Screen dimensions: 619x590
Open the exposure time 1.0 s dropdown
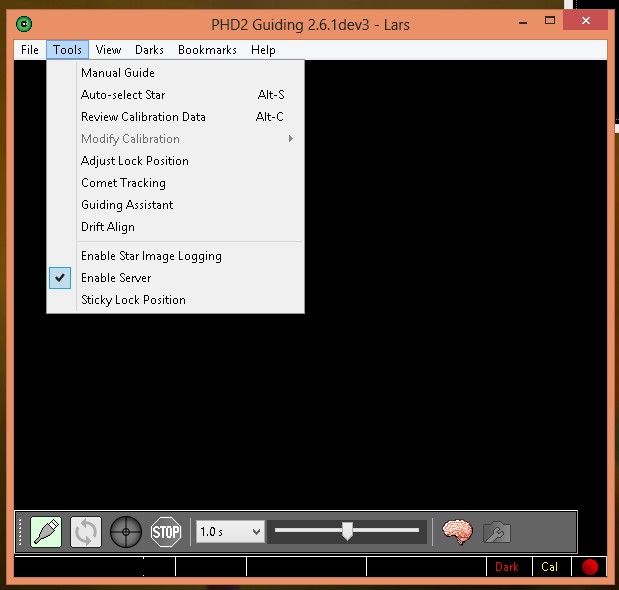[x=230, y=532]
